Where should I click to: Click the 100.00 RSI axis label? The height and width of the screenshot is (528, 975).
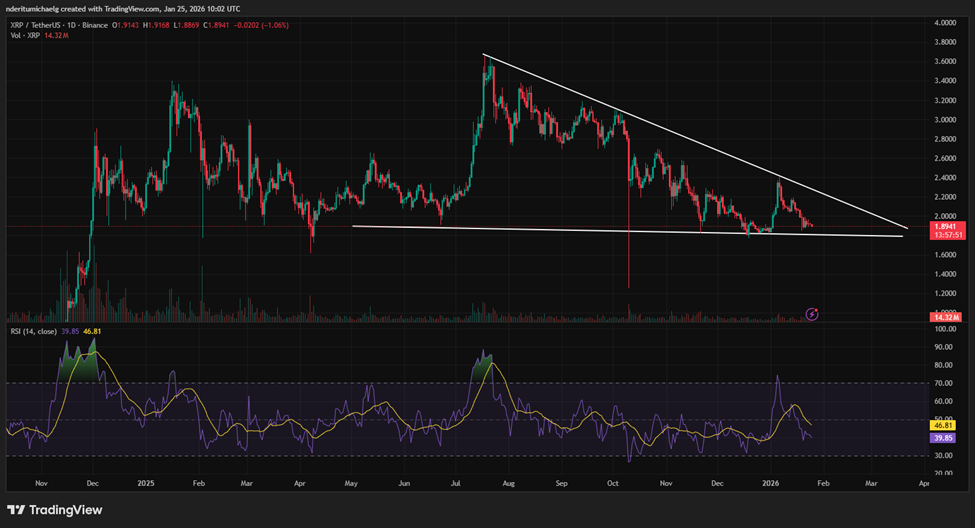[x=945, y=329]
